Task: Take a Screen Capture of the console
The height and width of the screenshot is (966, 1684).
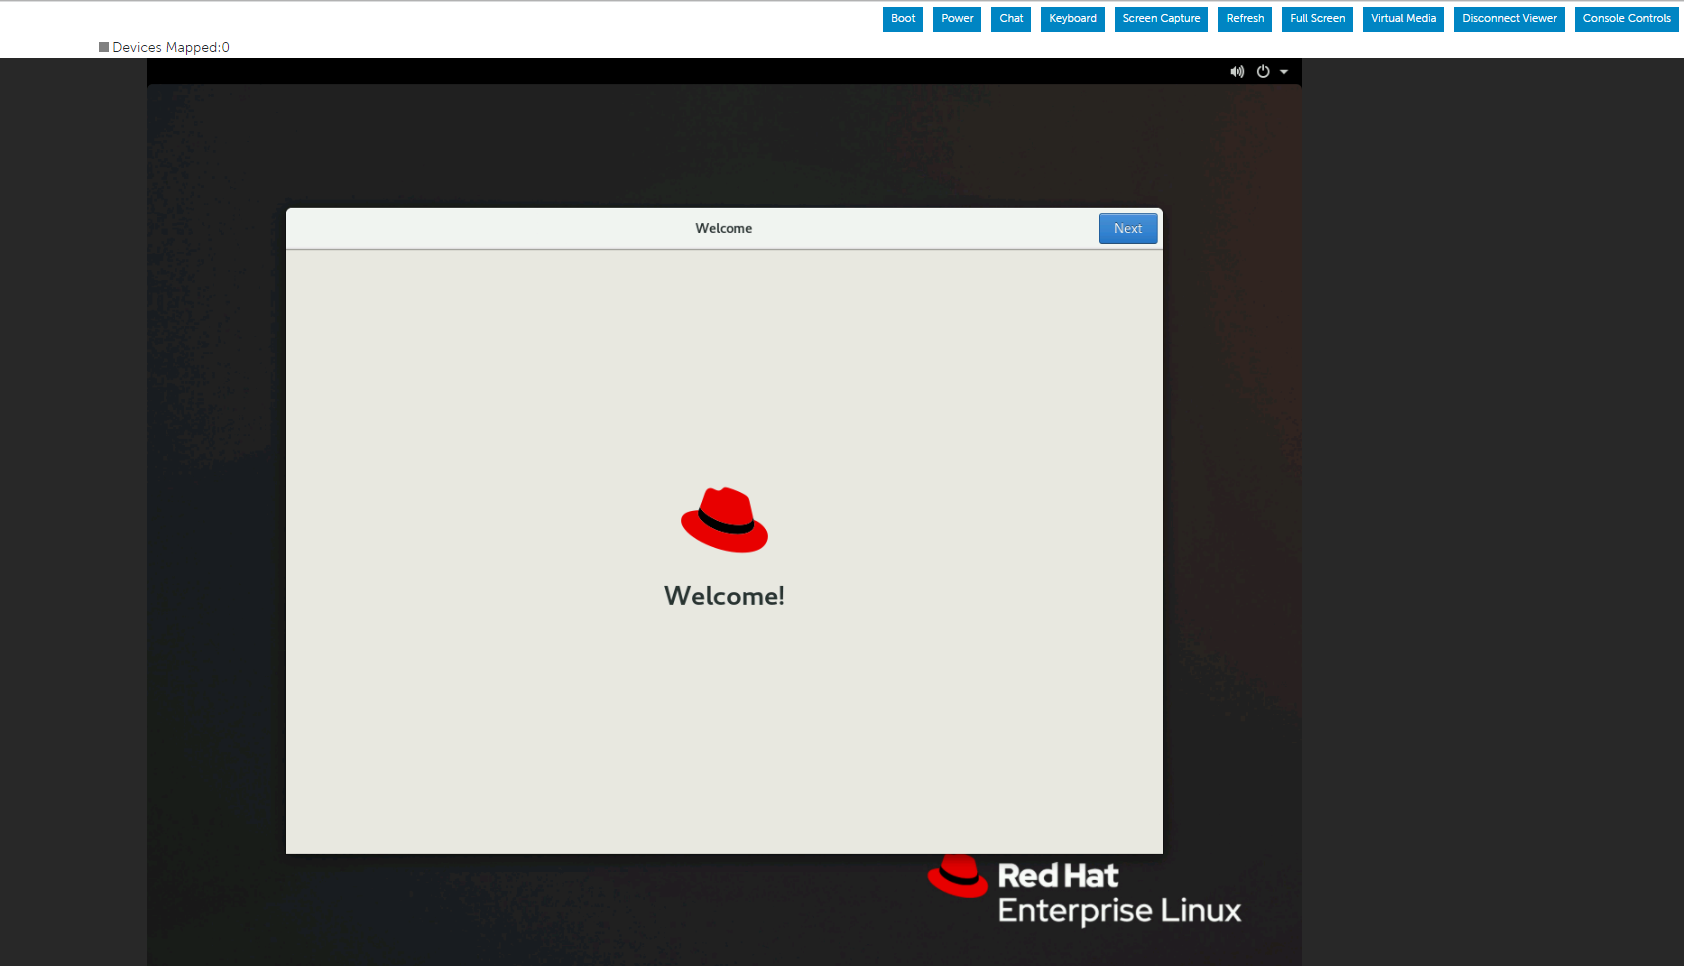Action: [x=1160, y=18]
